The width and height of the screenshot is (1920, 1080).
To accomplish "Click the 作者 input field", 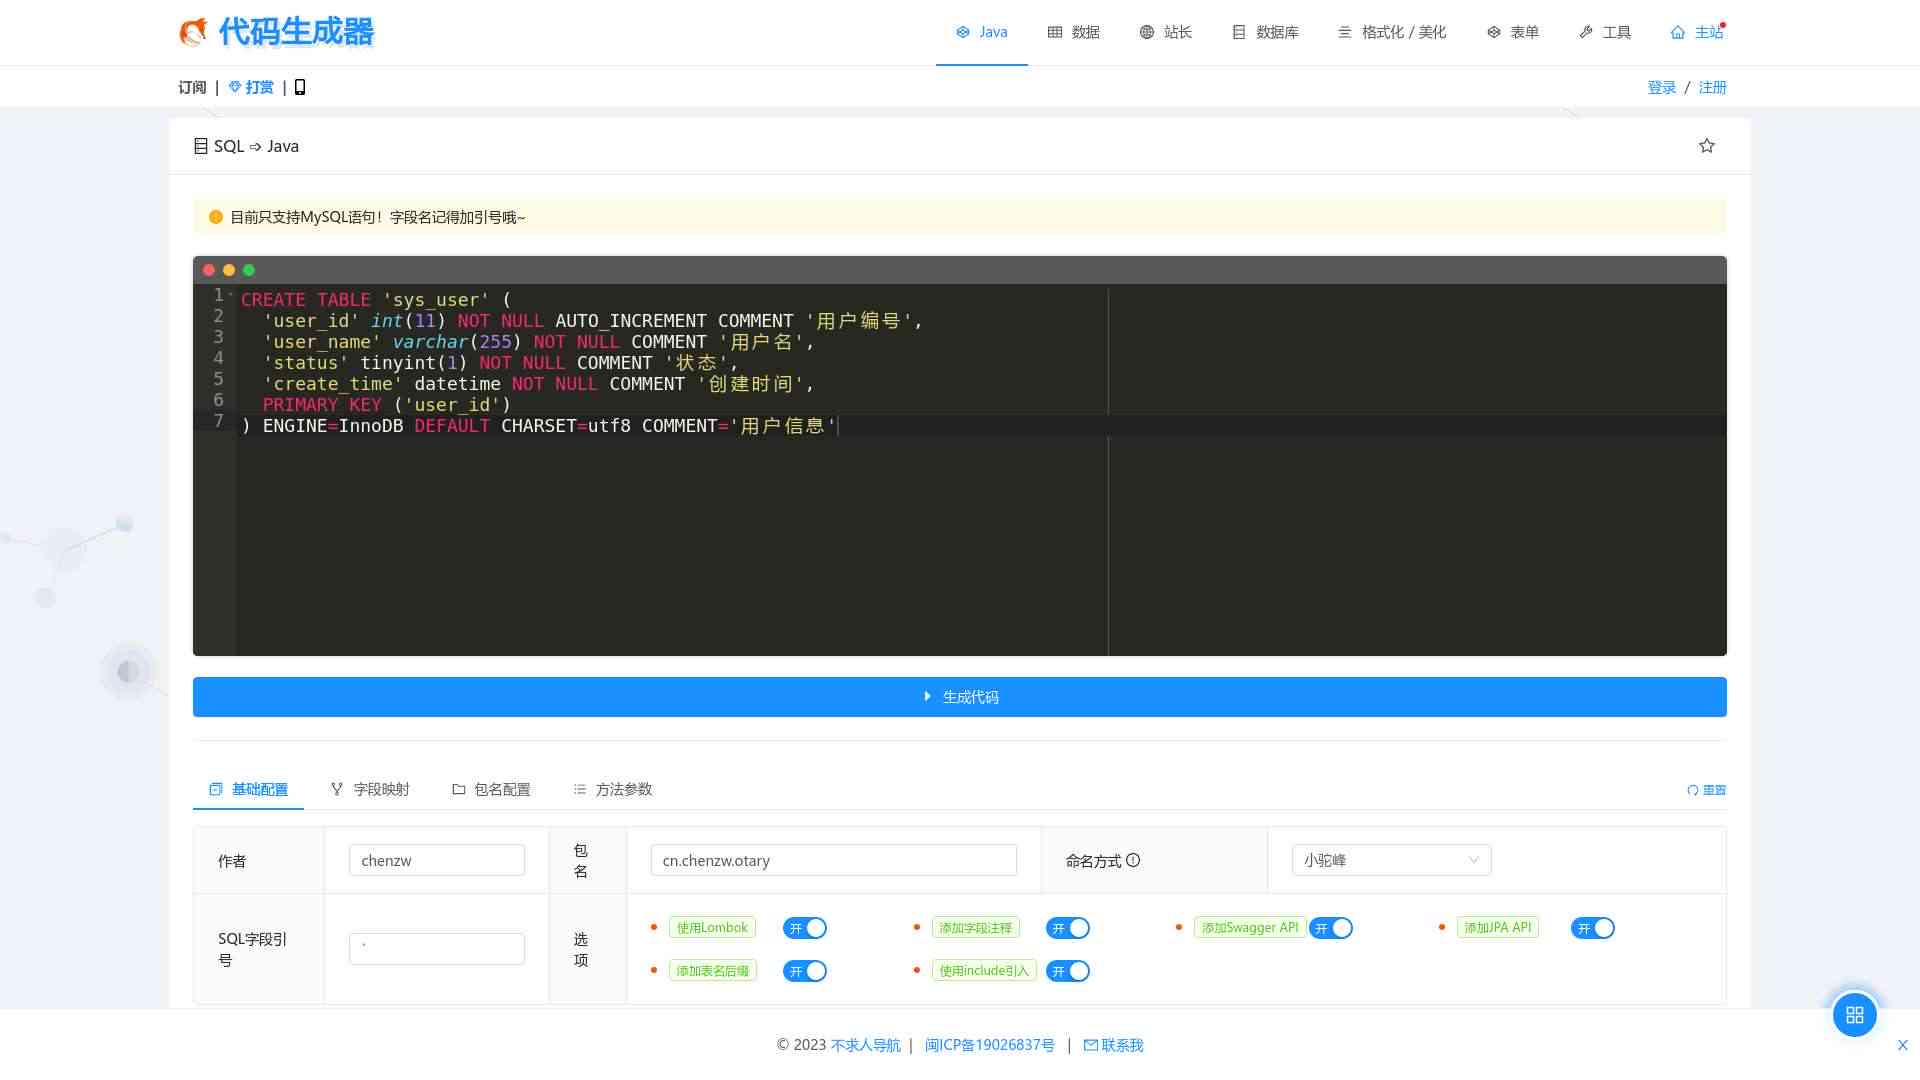I will pyautogui.click(x=437, y=860).
